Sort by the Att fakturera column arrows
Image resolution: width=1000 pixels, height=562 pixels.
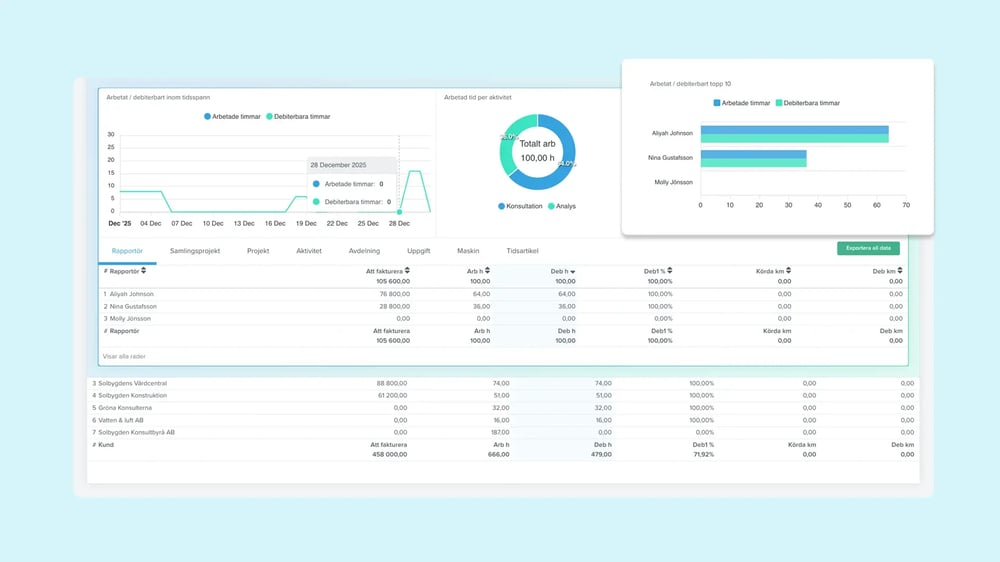[407, 271]
